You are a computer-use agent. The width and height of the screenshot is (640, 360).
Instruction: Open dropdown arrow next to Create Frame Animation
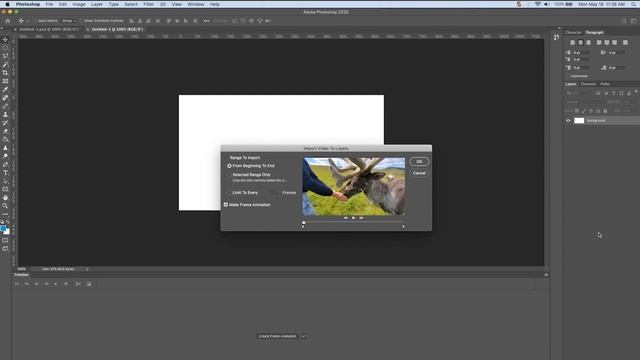[303, 336]
